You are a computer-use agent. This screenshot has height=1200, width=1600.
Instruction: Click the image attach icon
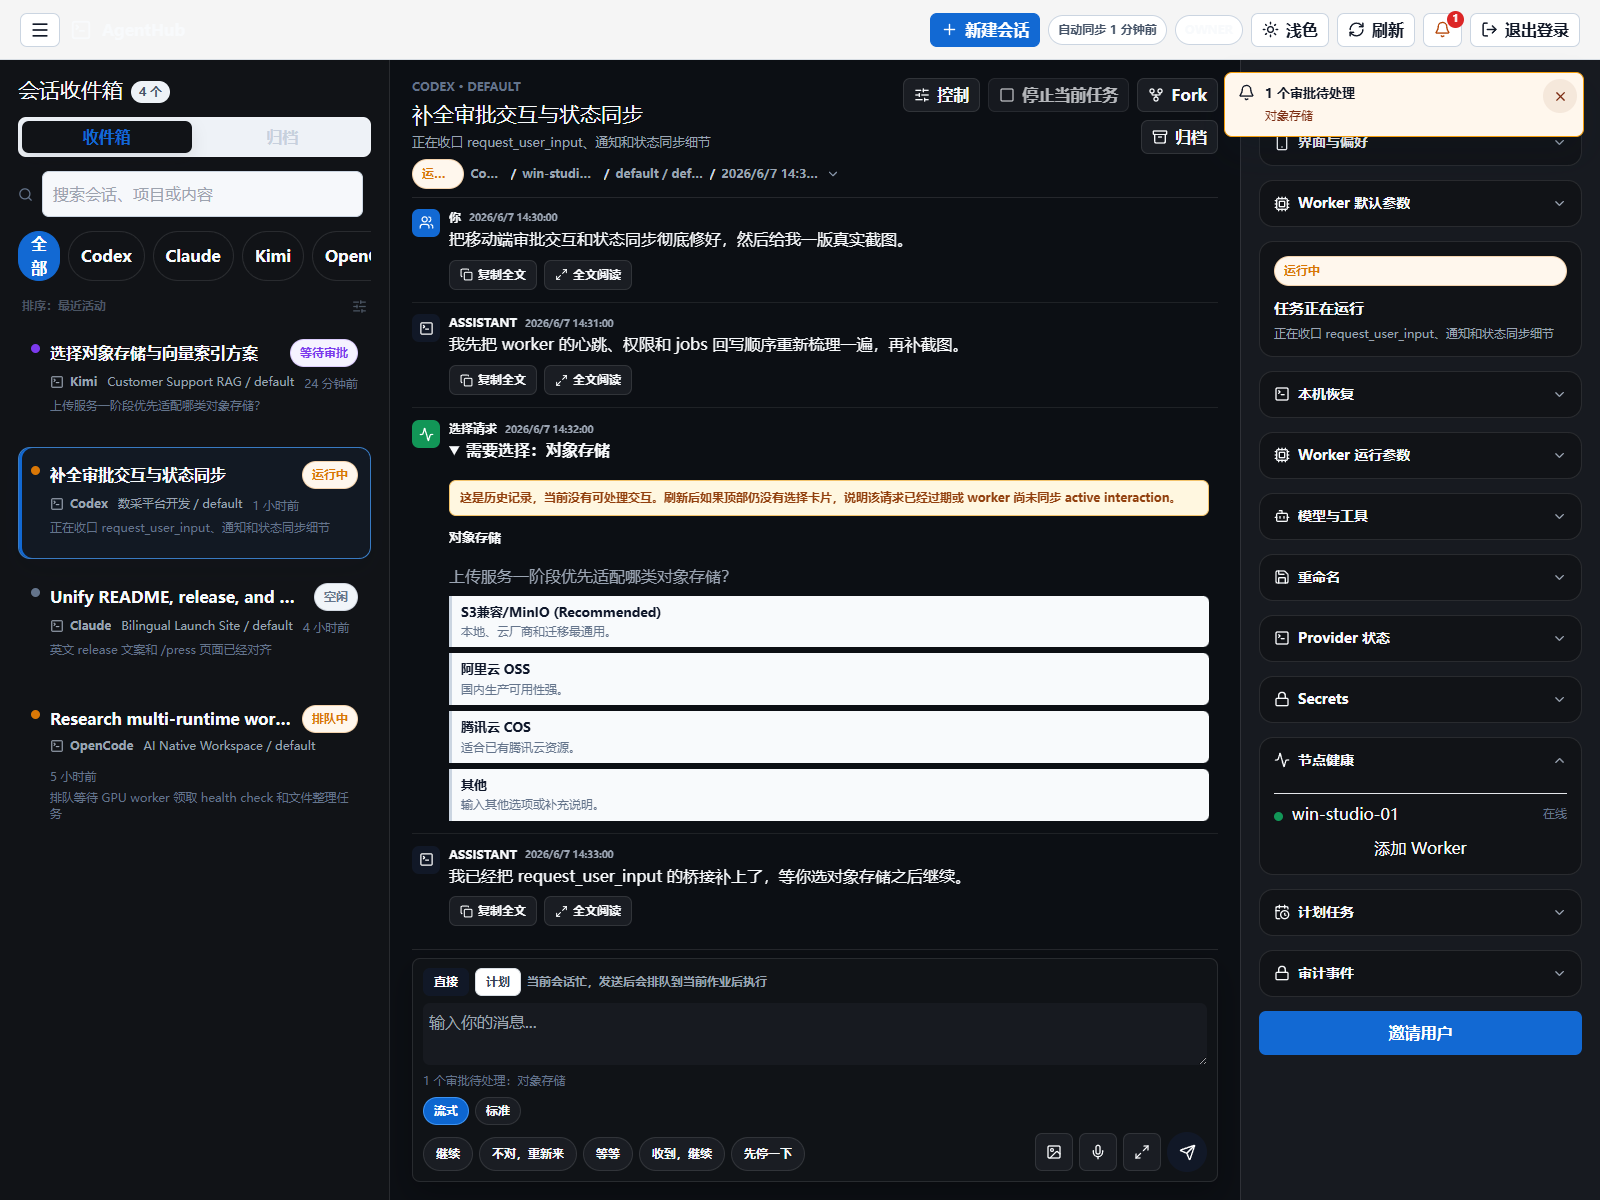1054,1152
